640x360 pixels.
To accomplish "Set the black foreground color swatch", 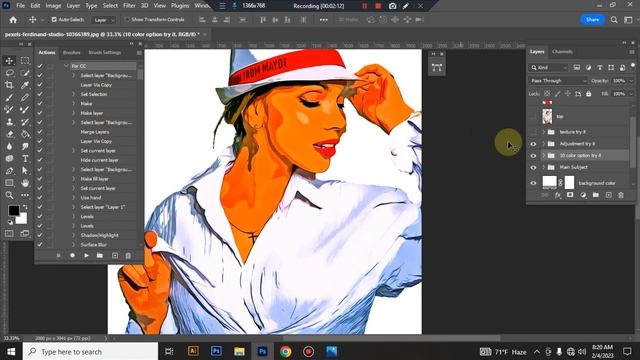I will pos(13,210).
